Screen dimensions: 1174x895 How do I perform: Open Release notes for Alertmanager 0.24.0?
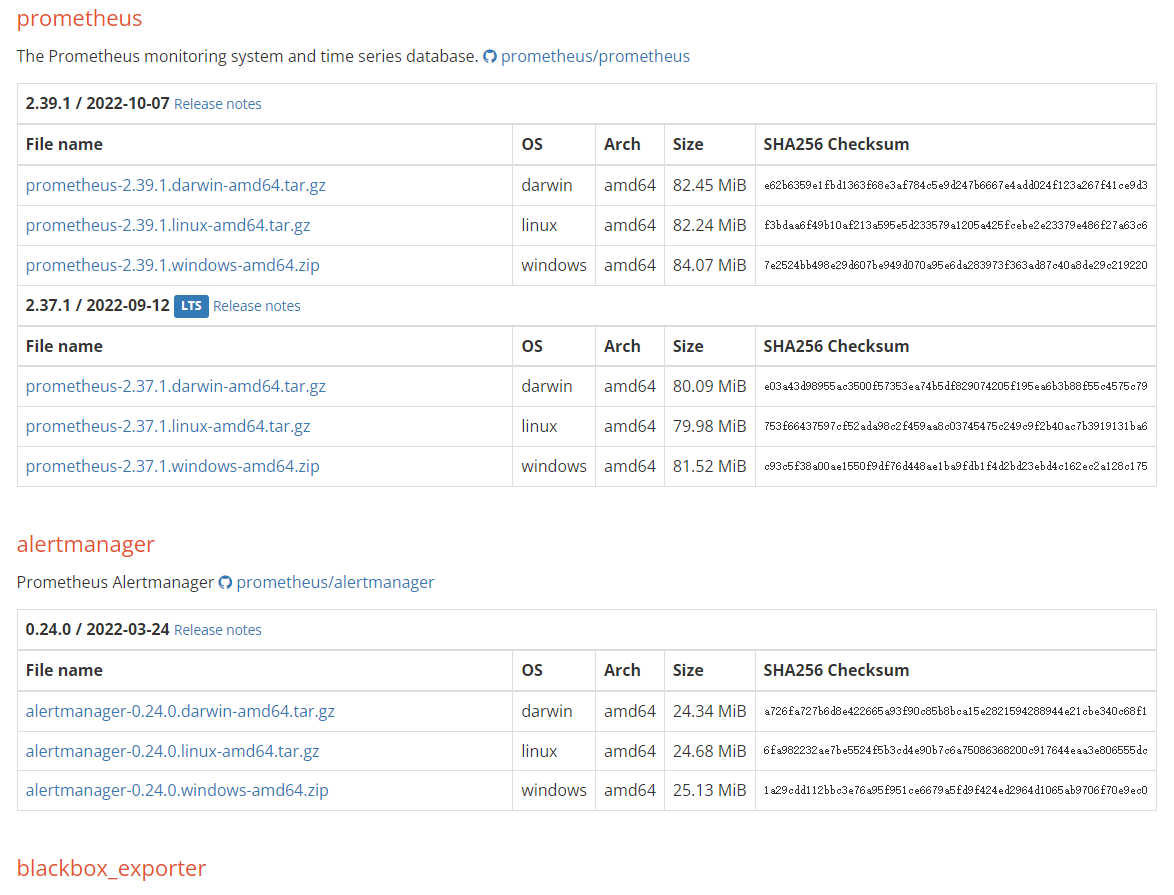coord(217,630)
